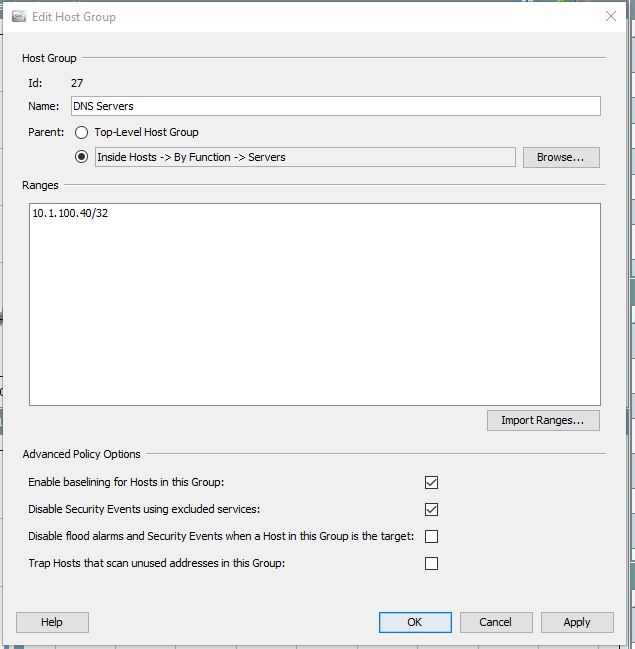Click the Top-Level Host Group label
This screenshot has height=649, width=635.
[x=147, y=132]
